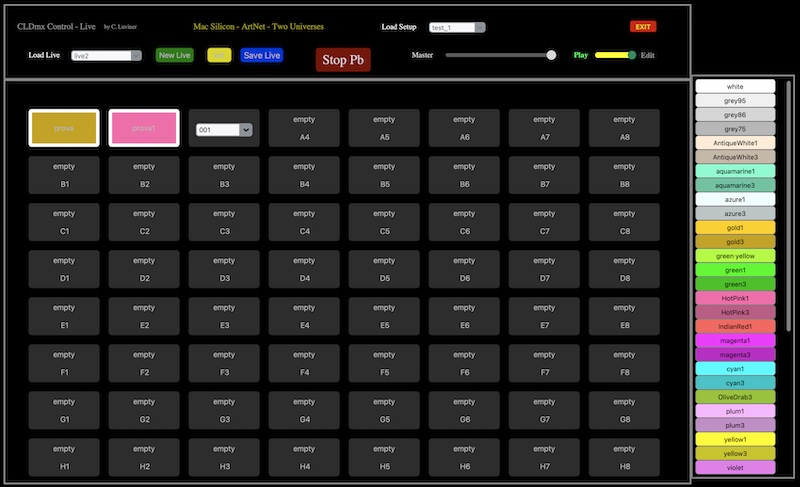800x487 pixels.
Task: Select the white color swatch
Action: [735, 86]
